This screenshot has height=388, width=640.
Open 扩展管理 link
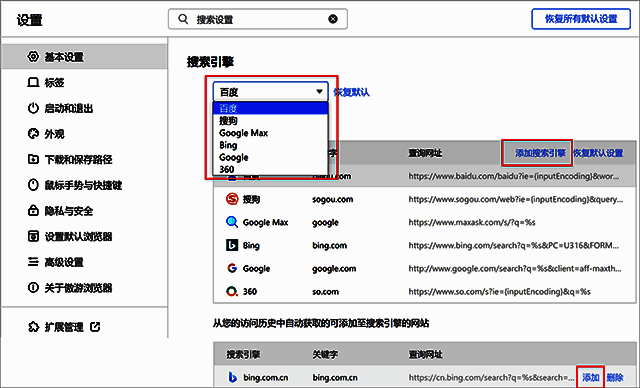pos(64,327)
